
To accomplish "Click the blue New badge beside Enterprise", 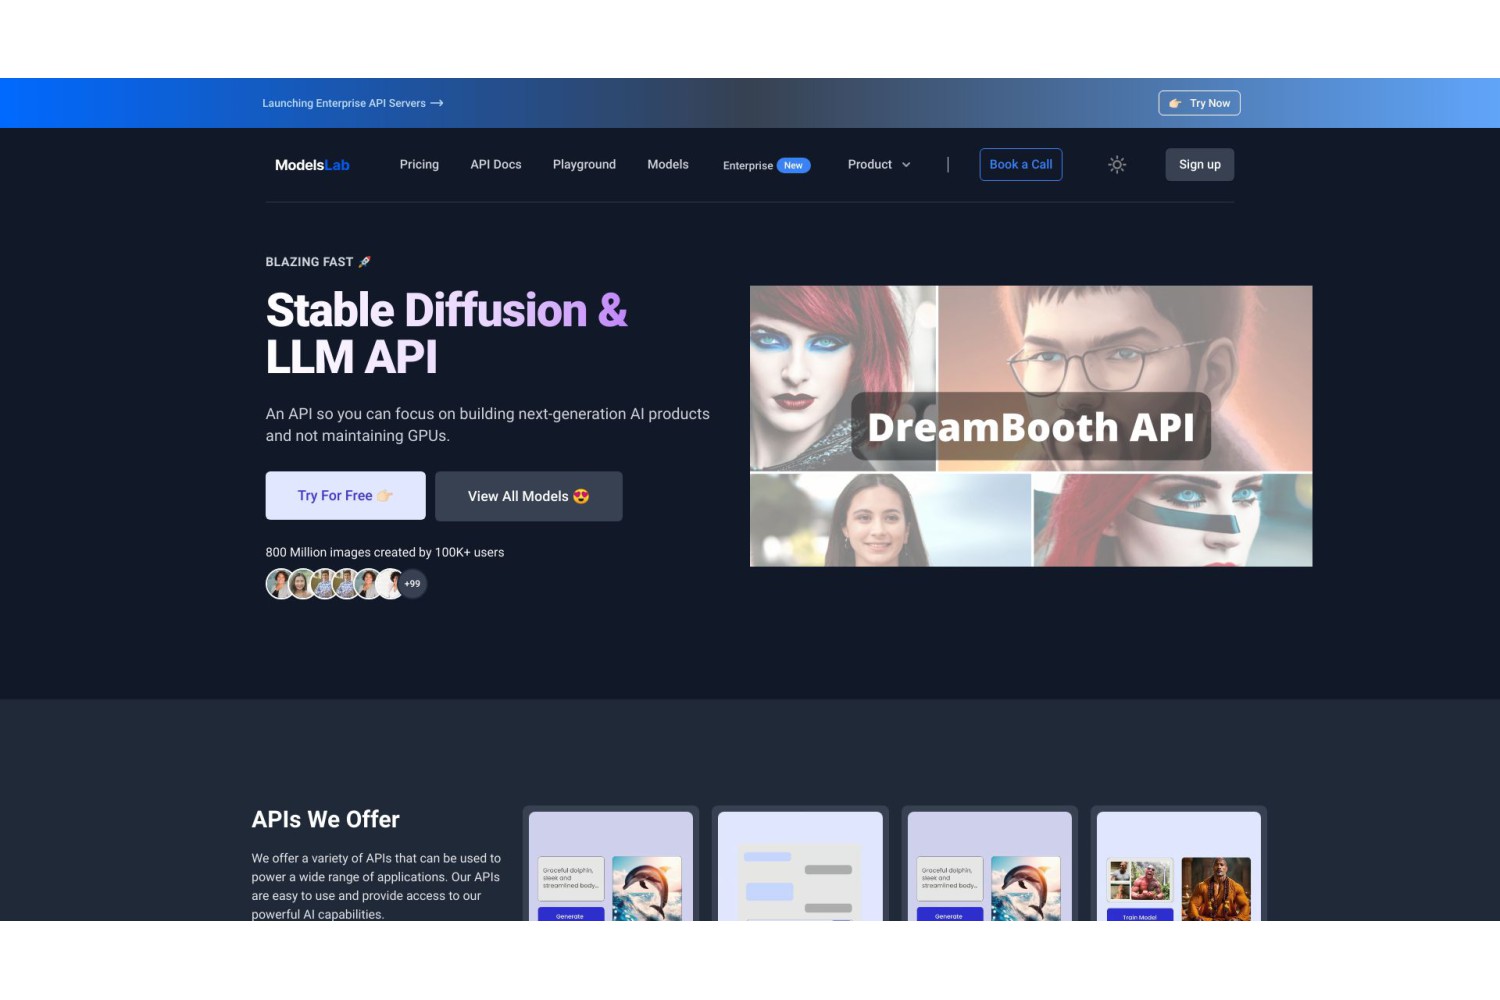I will coord(794,166).
